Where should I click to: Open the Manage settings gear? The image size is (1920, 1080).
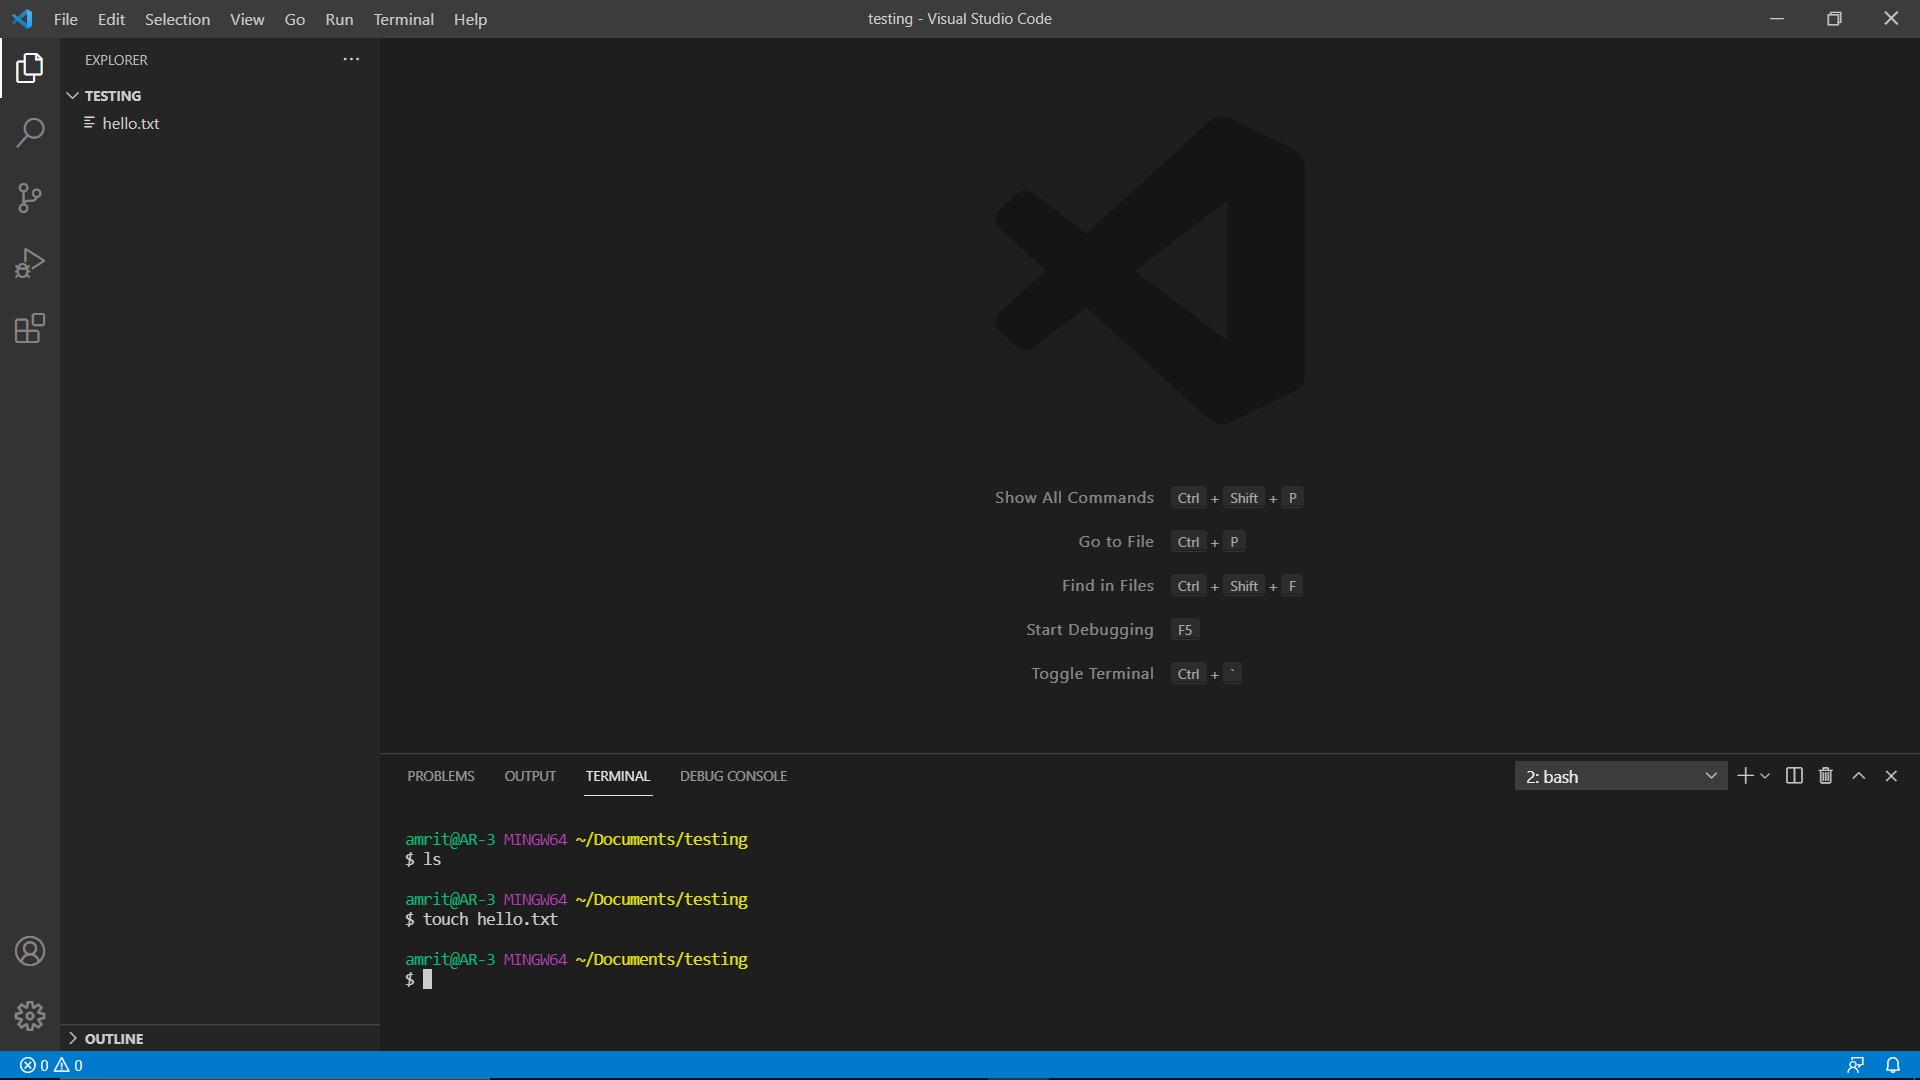coord(30,1015)
